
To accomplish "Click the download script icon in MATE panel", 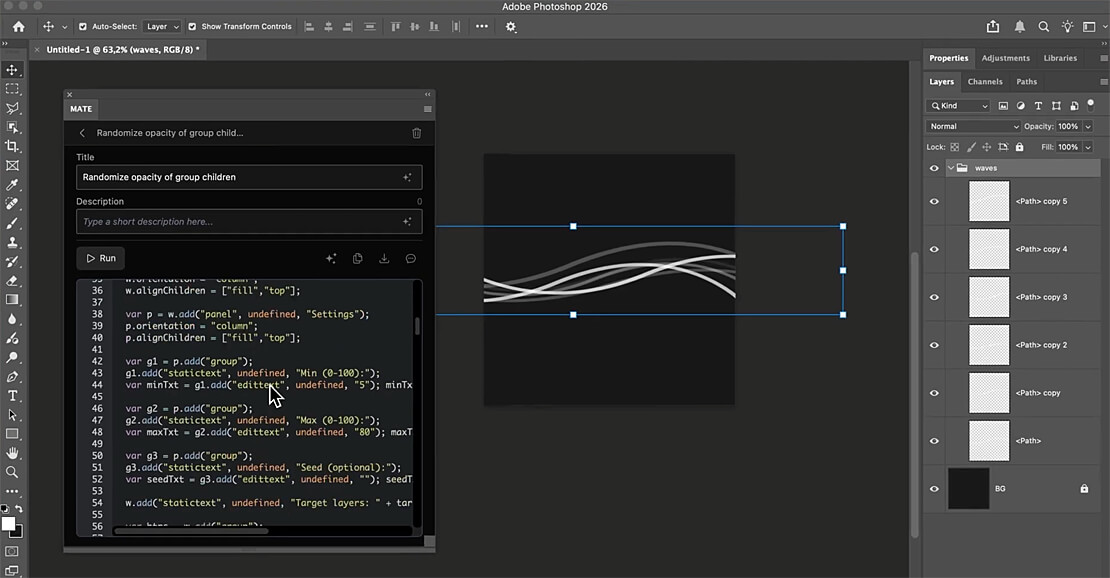I will 384,258.
